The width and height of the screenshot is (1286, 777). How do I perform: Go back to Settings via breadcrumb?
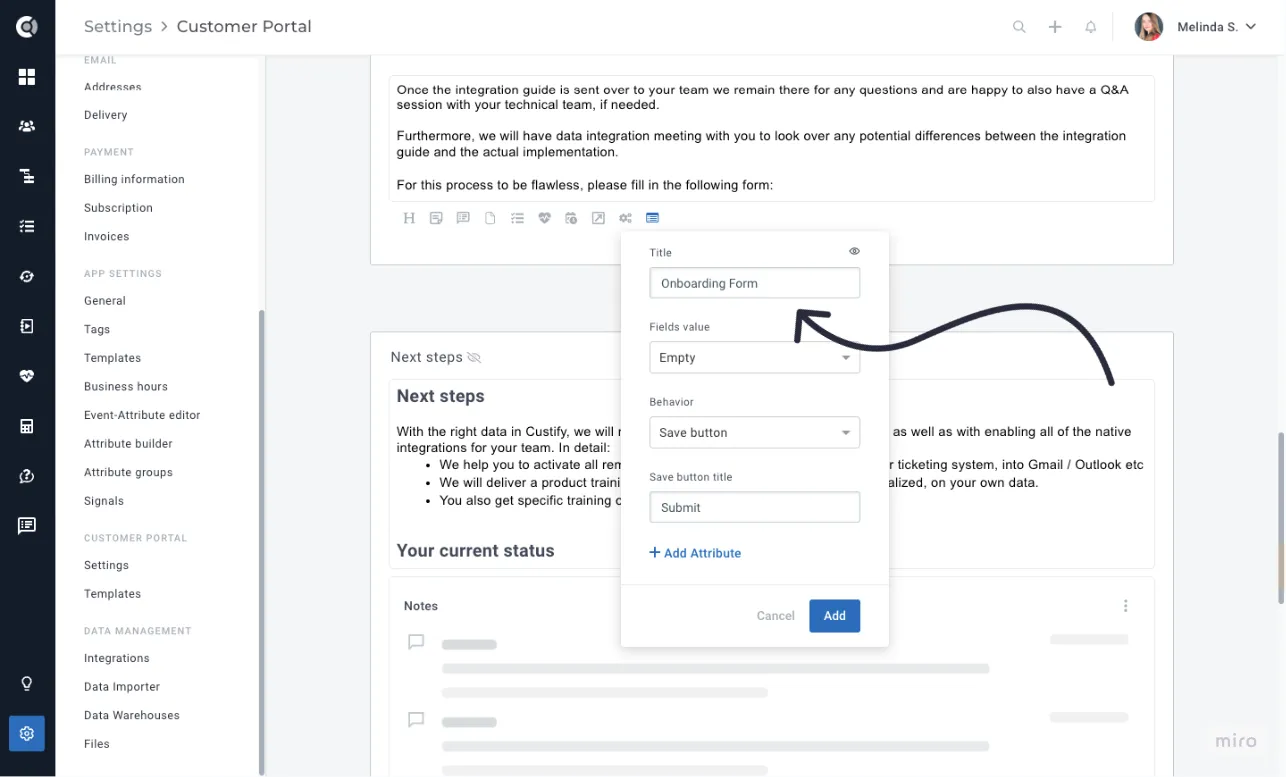pos(118,27)
